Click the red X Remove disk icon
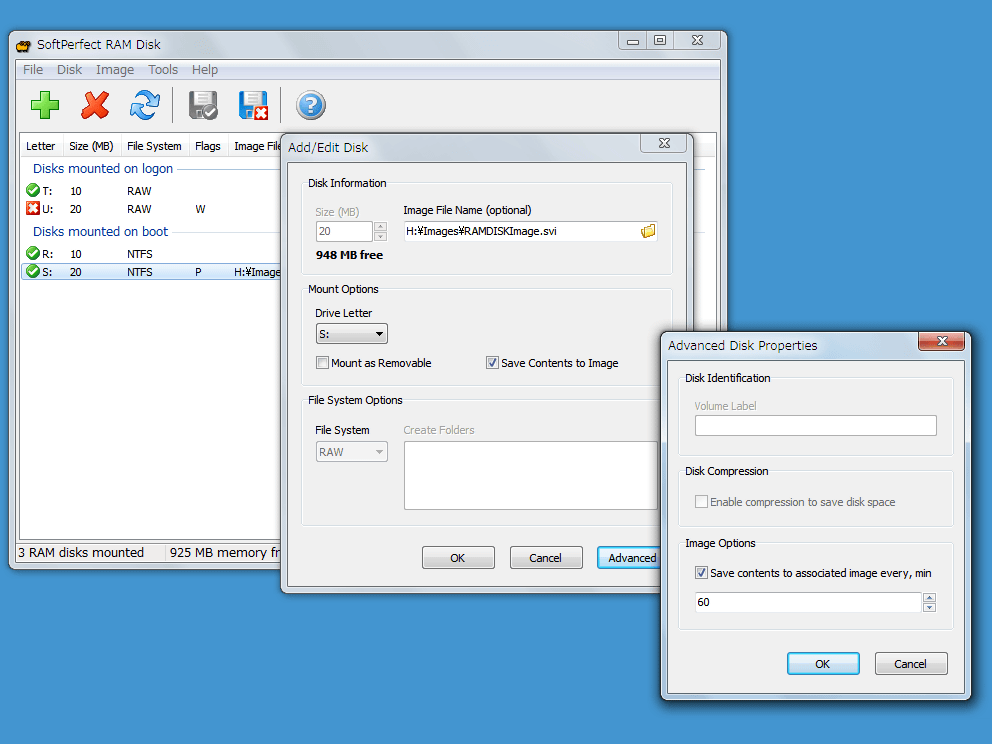Viewport: 992px width, 744px height. 95,105
